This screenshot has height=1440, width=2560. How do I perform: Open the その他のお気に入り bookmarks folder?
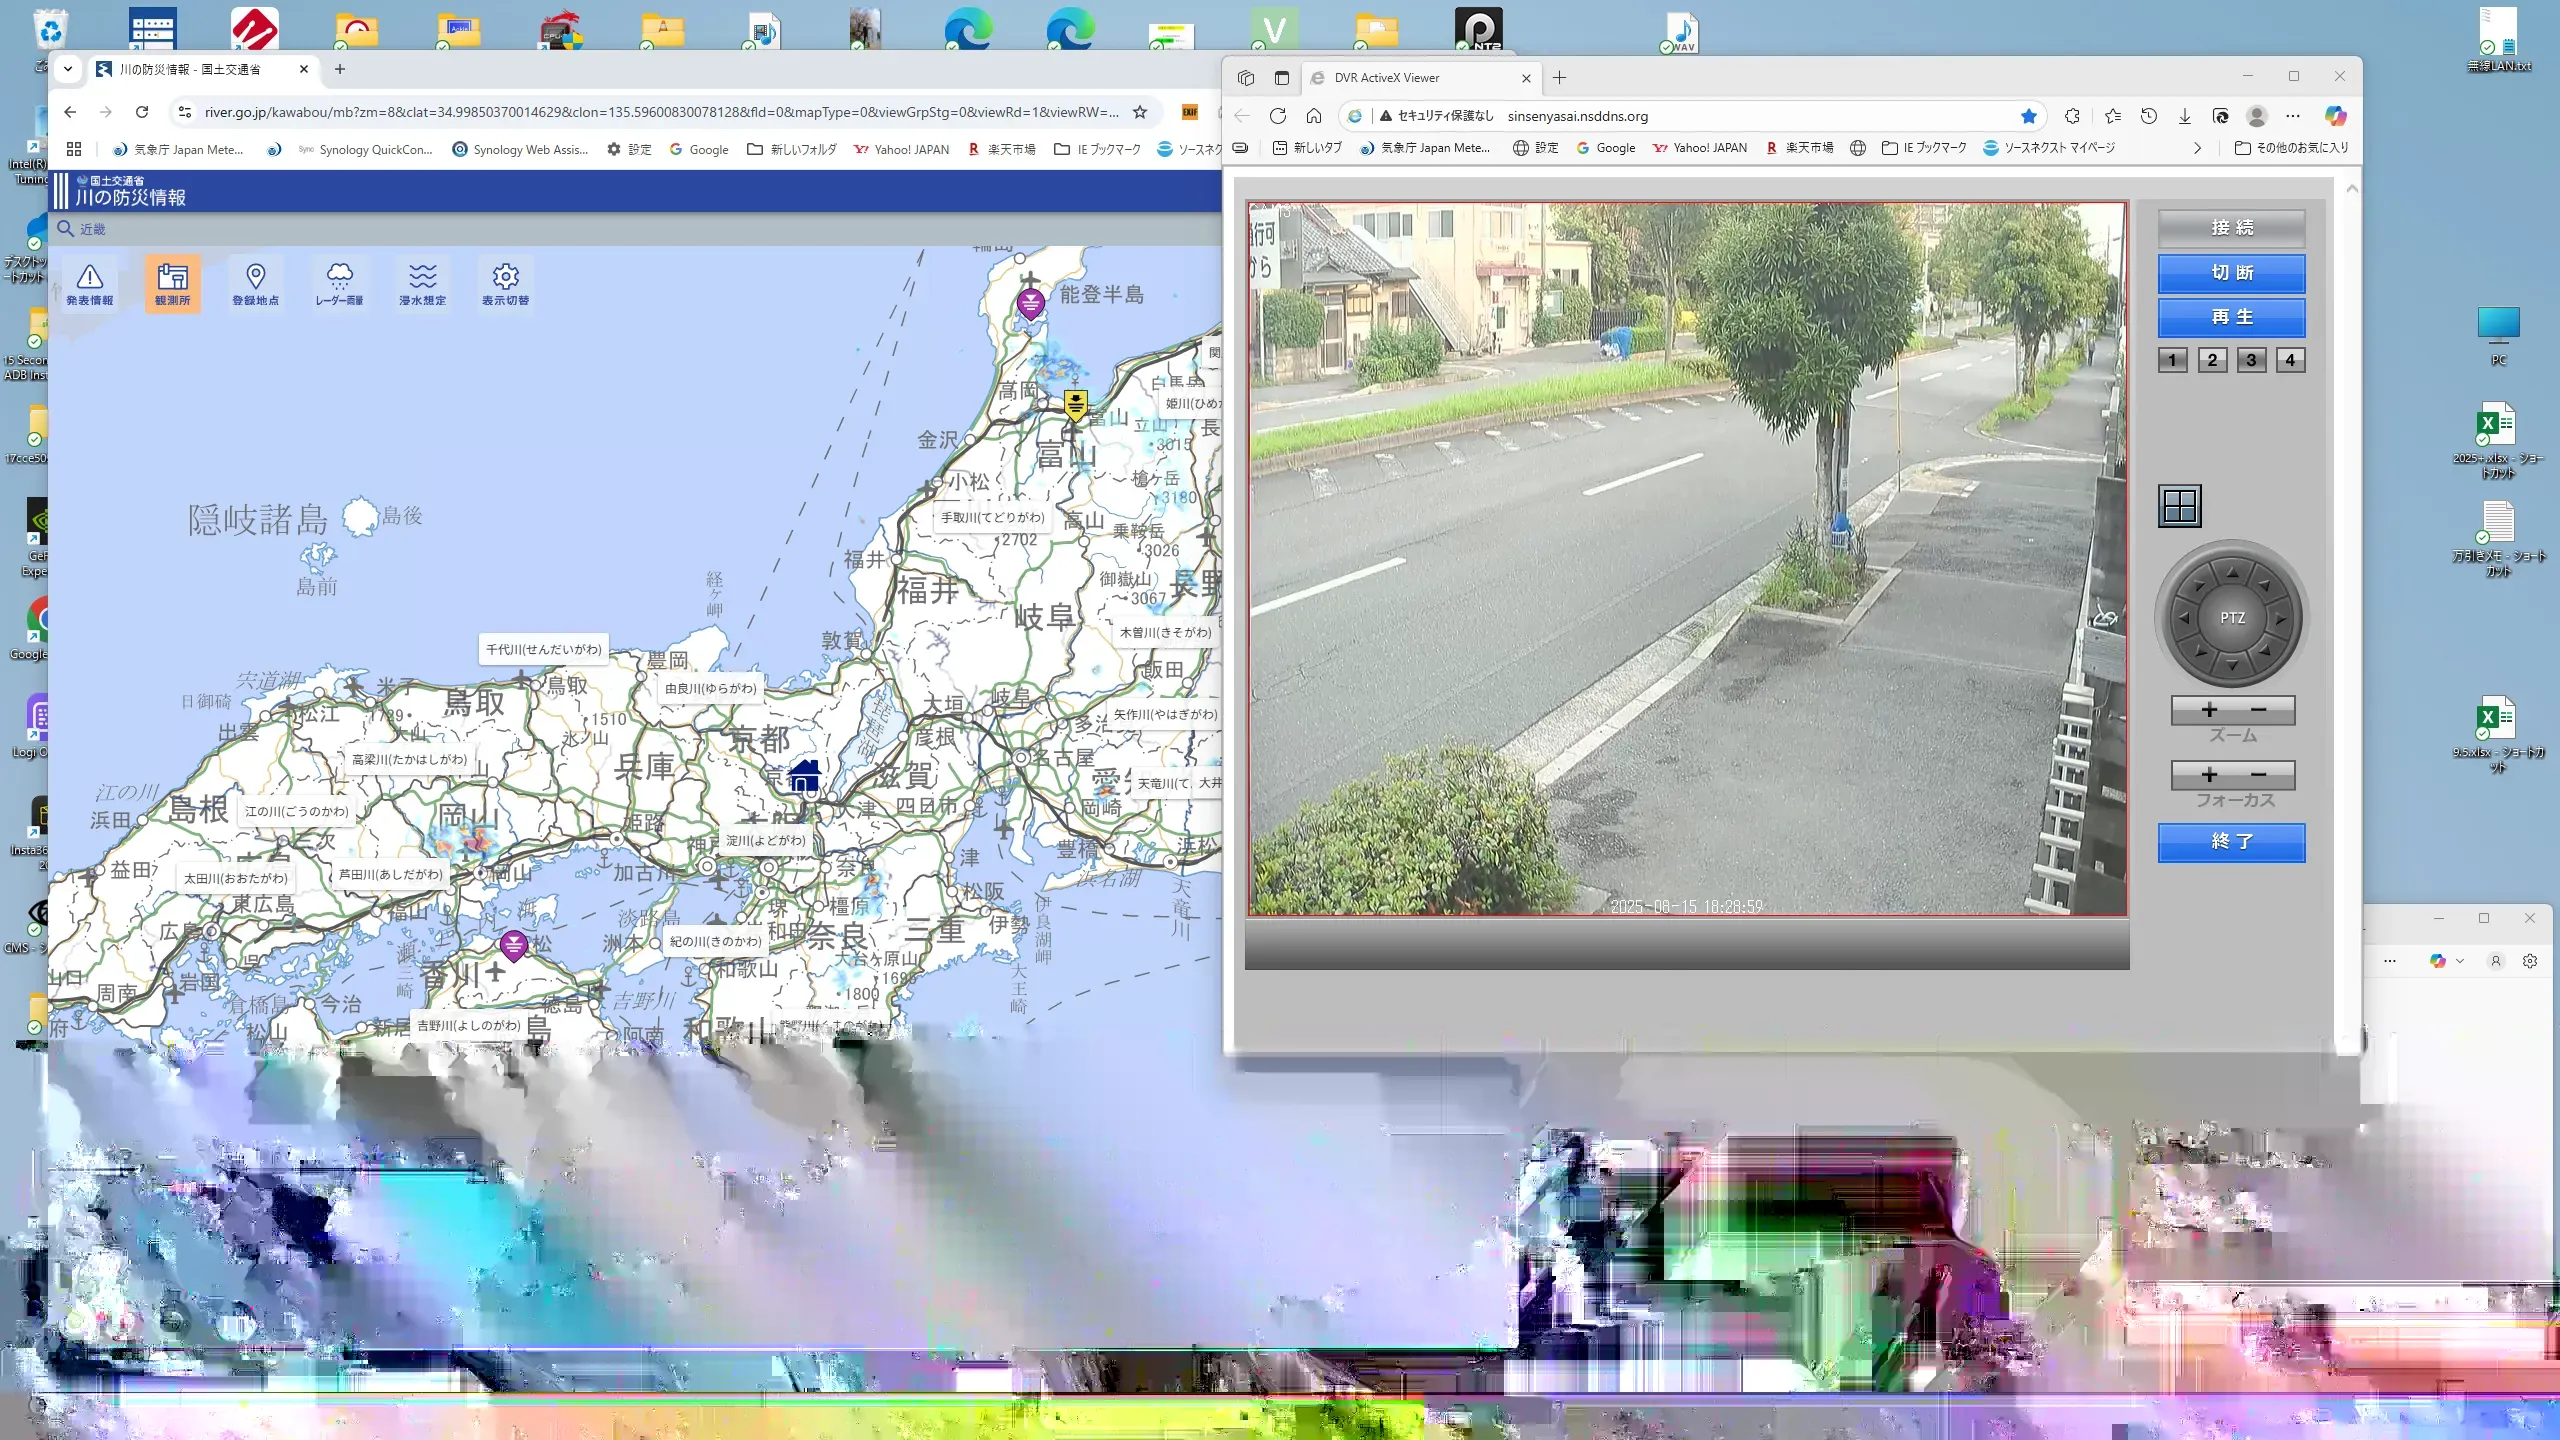click(x=2291, y=148)
